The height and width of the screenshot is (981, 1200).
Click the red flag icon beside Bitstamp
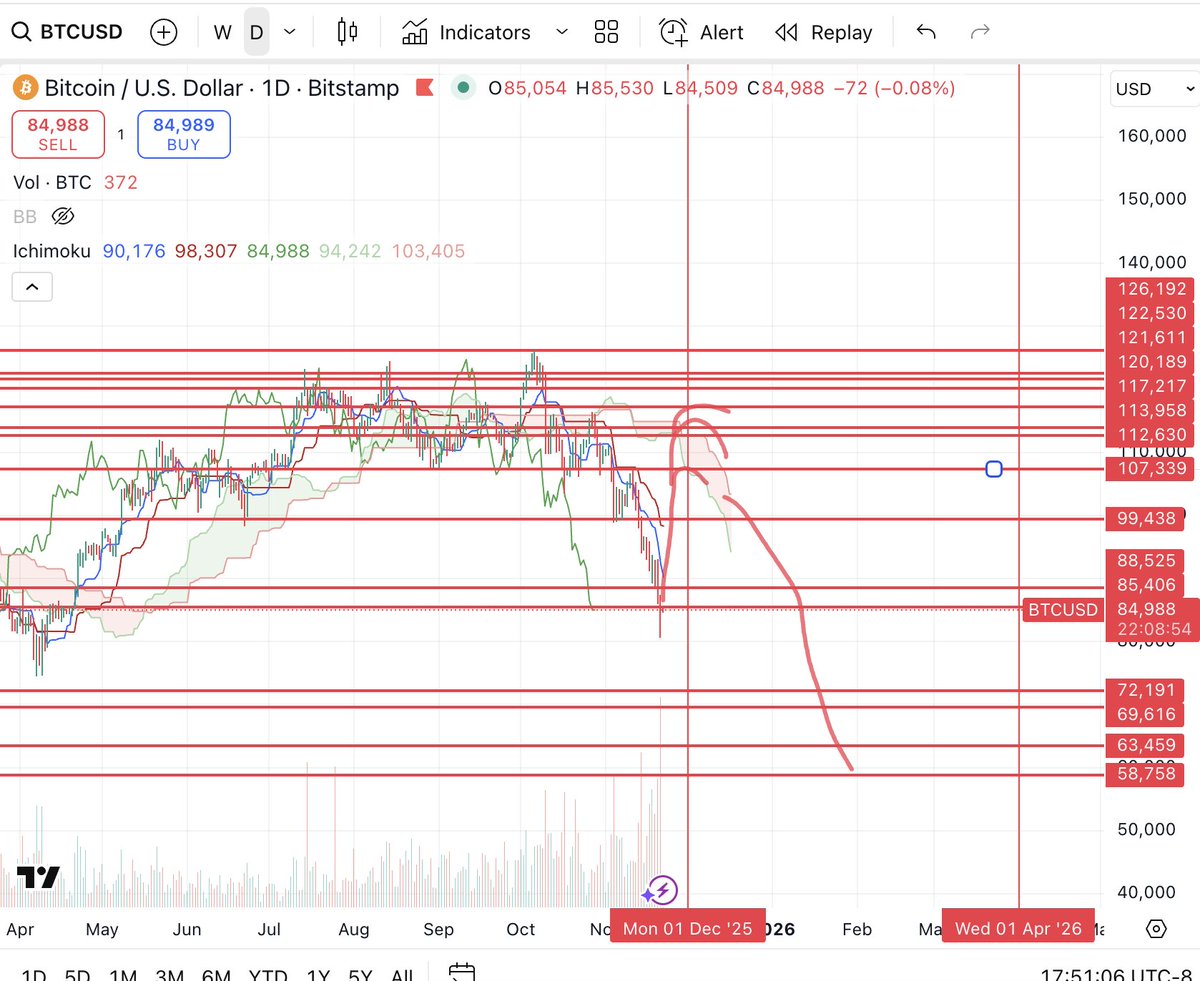[x=424, y=88]
